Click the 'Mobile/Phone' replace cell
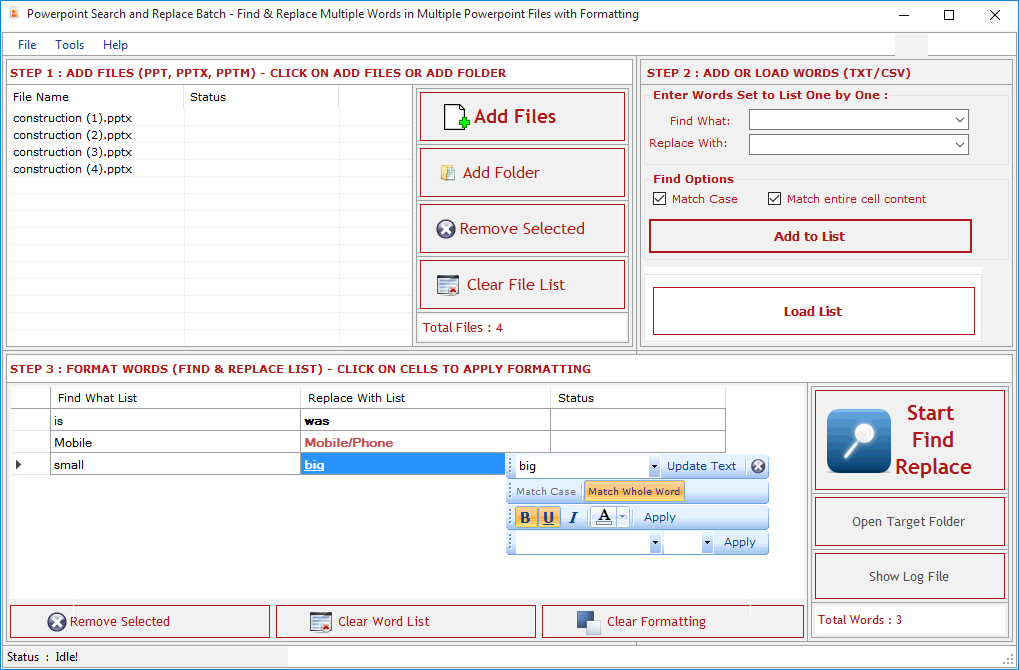Image resolution: width=1019 pixels, height=670 pixels. click(426, 443)
